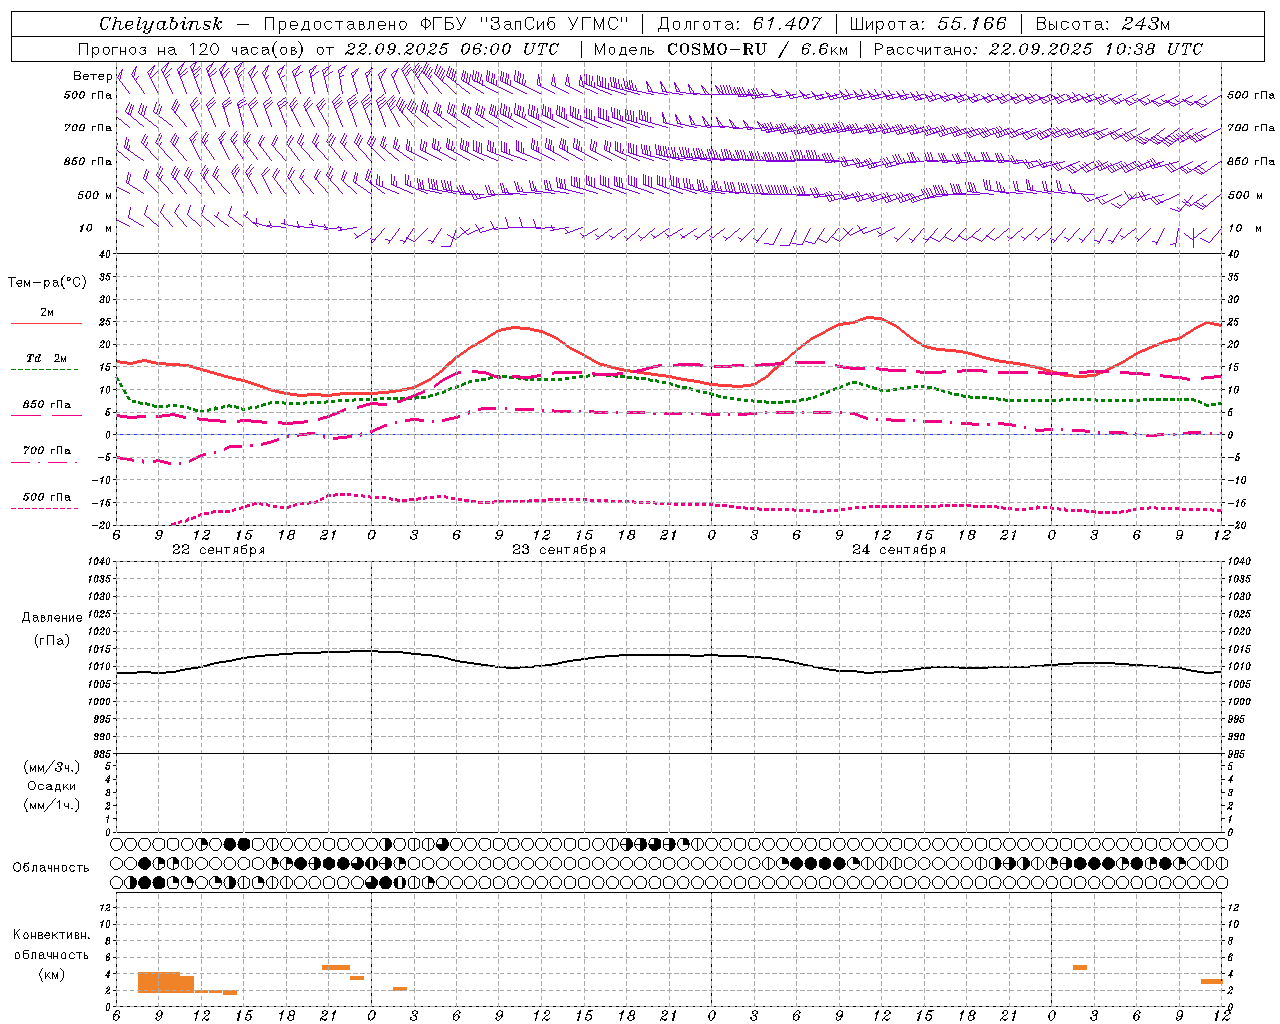Click the 'Предоставлено ФГБУ "ЗапСиб УГМС"' provider text
This screenshot has width=1280, height=1024.
pyautogui.click(x=446, y=24)
